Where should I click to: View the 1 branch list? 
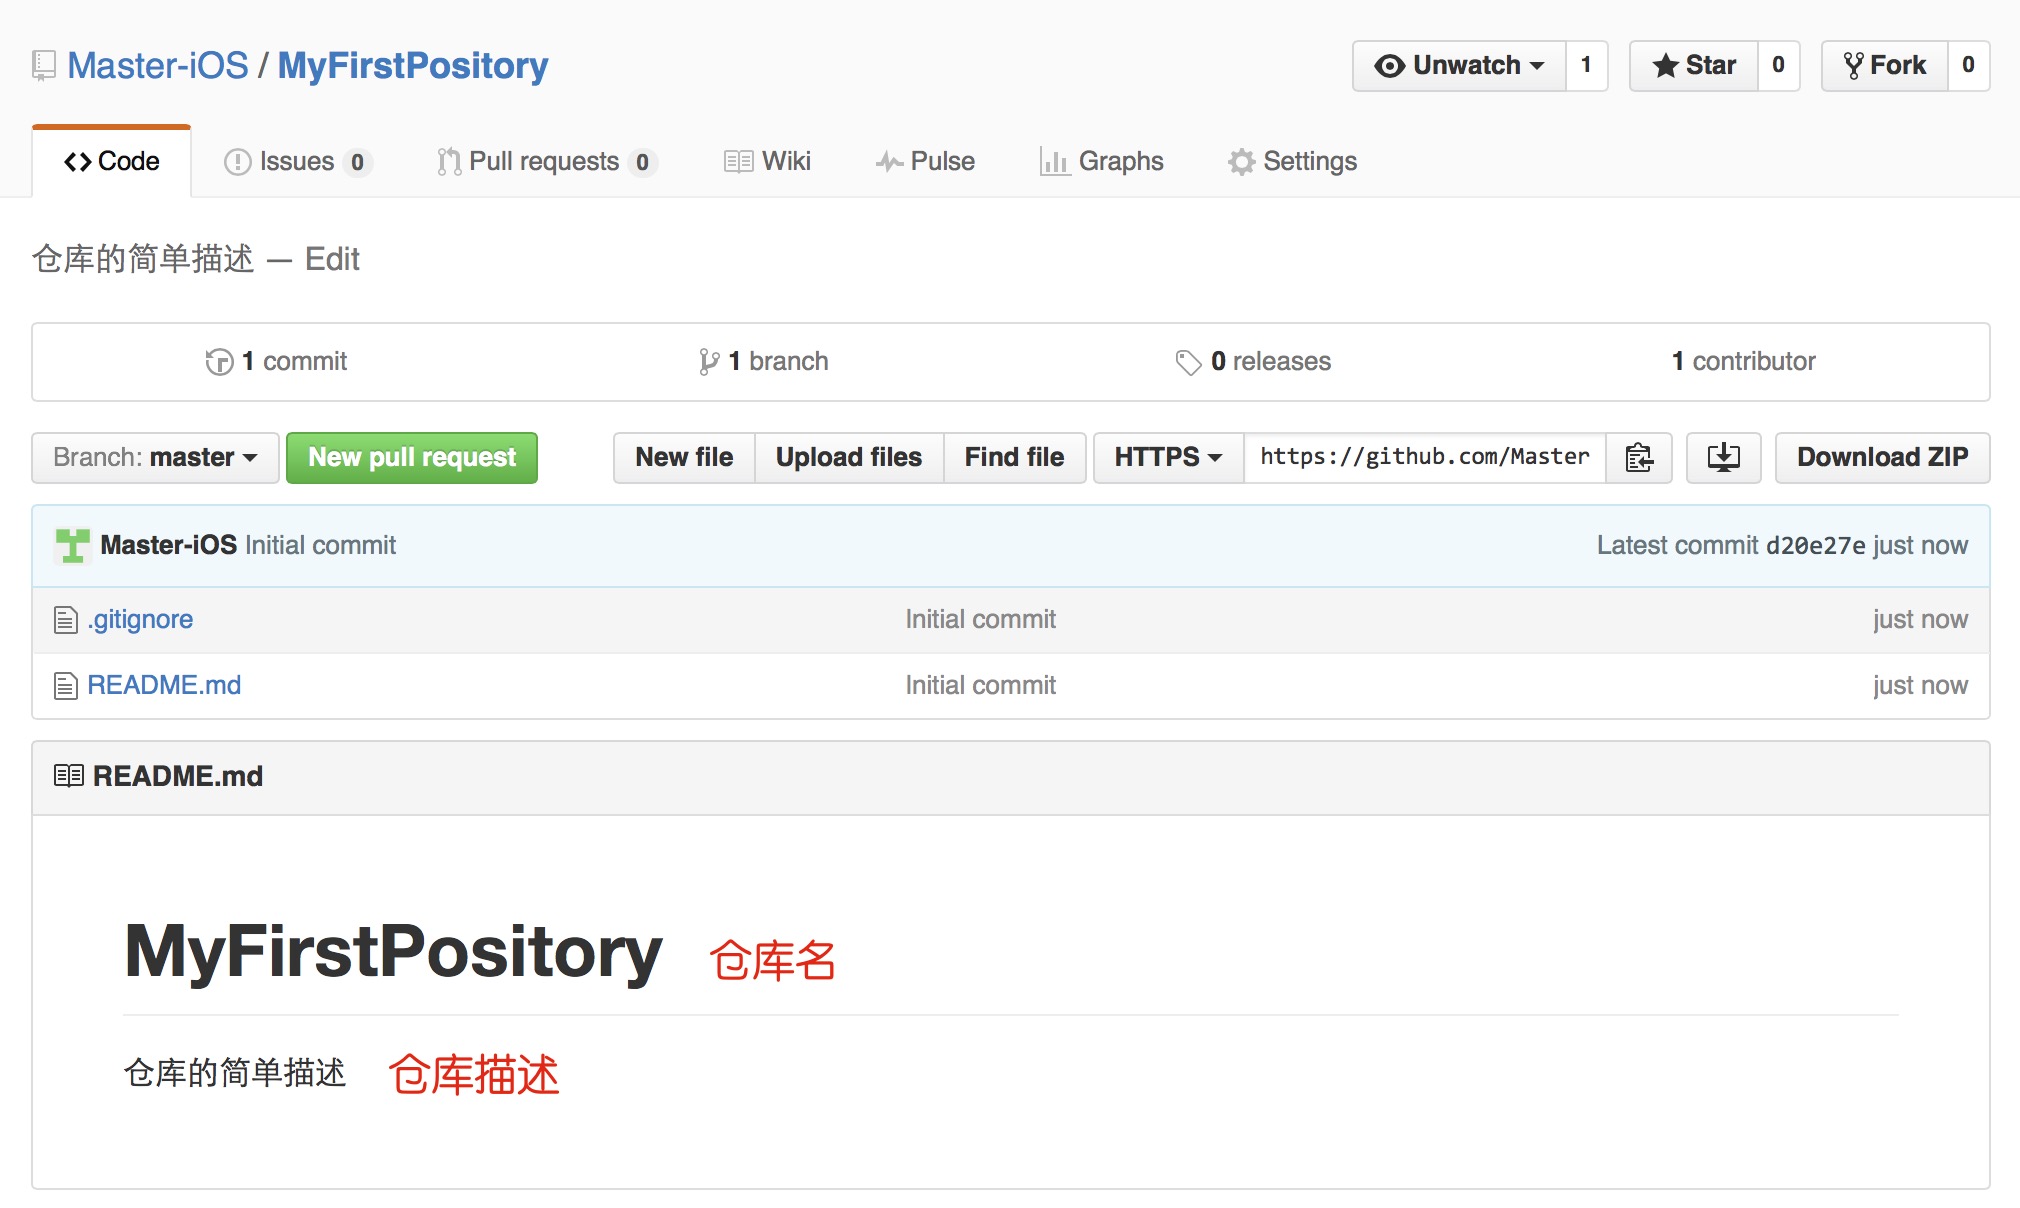[763, 361]
